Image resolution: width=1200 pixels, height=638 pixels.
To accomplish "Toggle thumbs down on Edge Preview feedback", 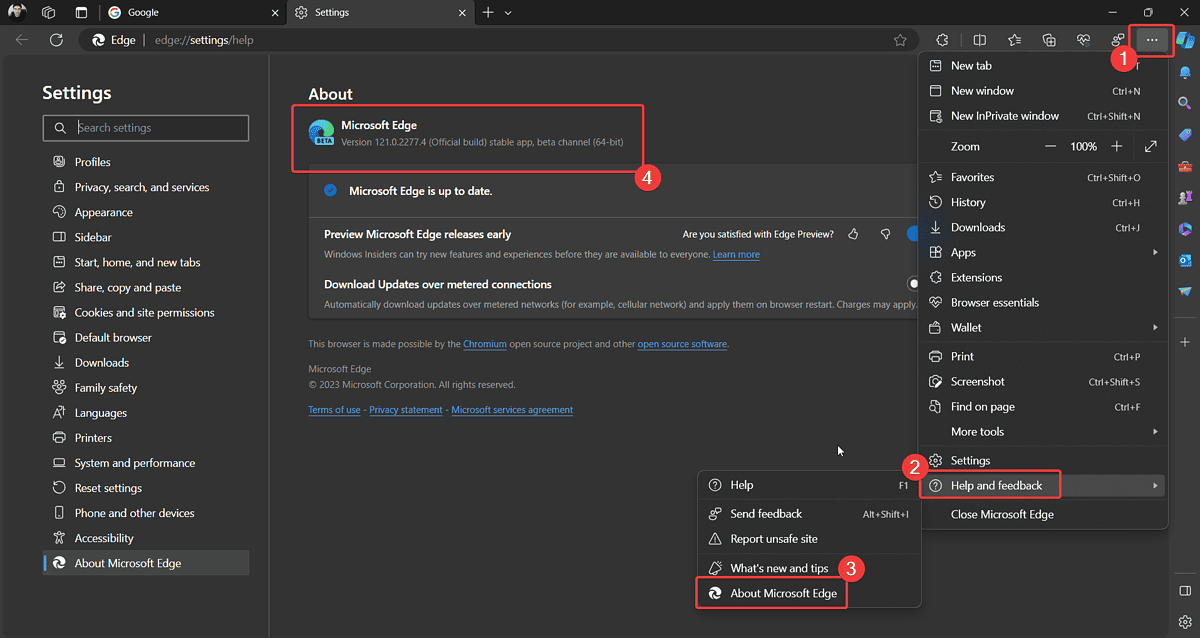I will tap(885, 233).
